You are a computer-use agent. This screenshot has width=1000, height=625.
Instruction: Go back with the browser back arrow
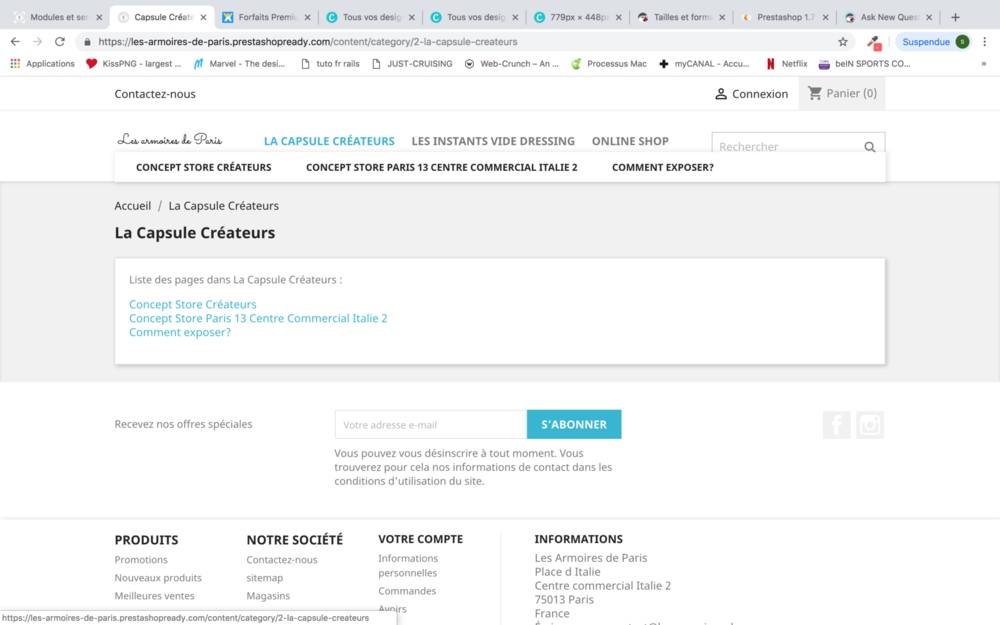pos(15,41)
